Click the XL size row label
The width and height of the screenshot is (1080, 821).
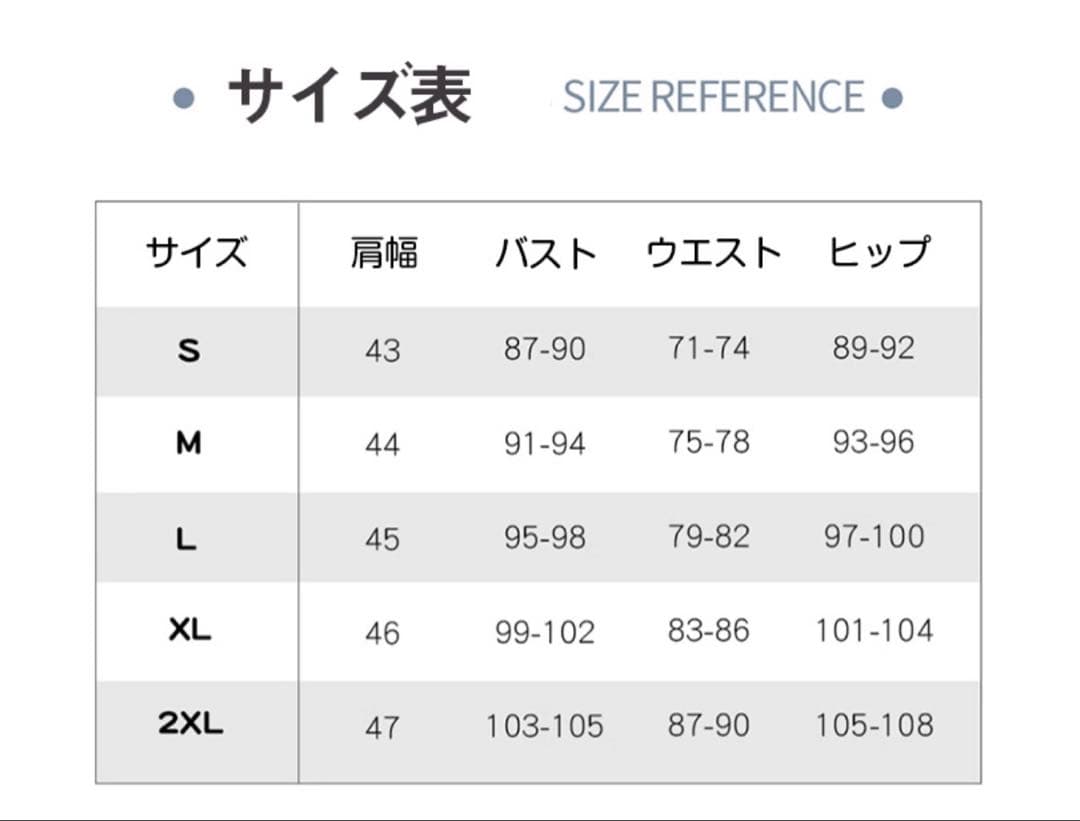190,630
